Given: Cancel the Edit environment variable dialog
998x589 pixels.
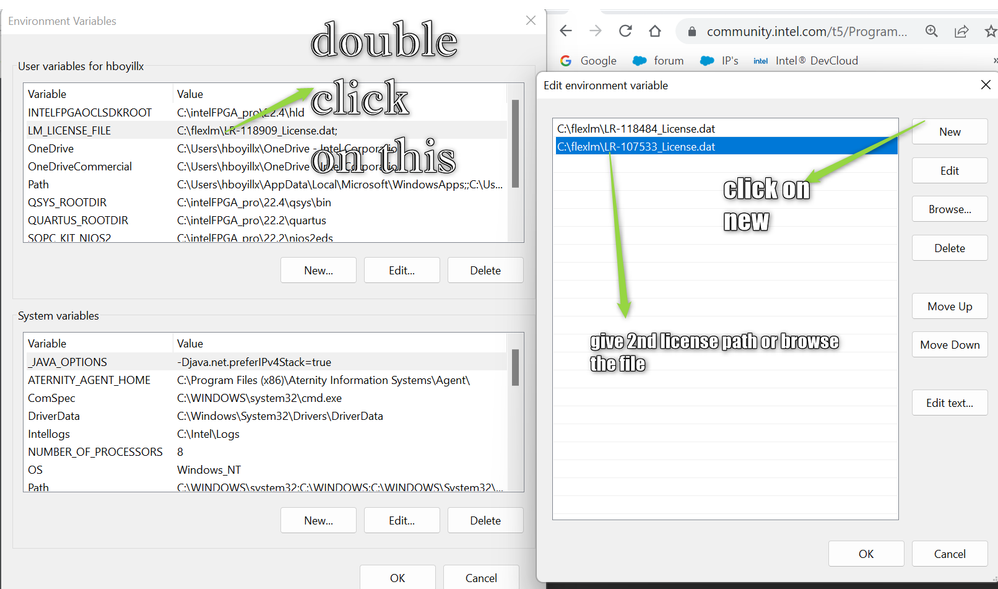Looking at the screenshot, I should [950, 554].
